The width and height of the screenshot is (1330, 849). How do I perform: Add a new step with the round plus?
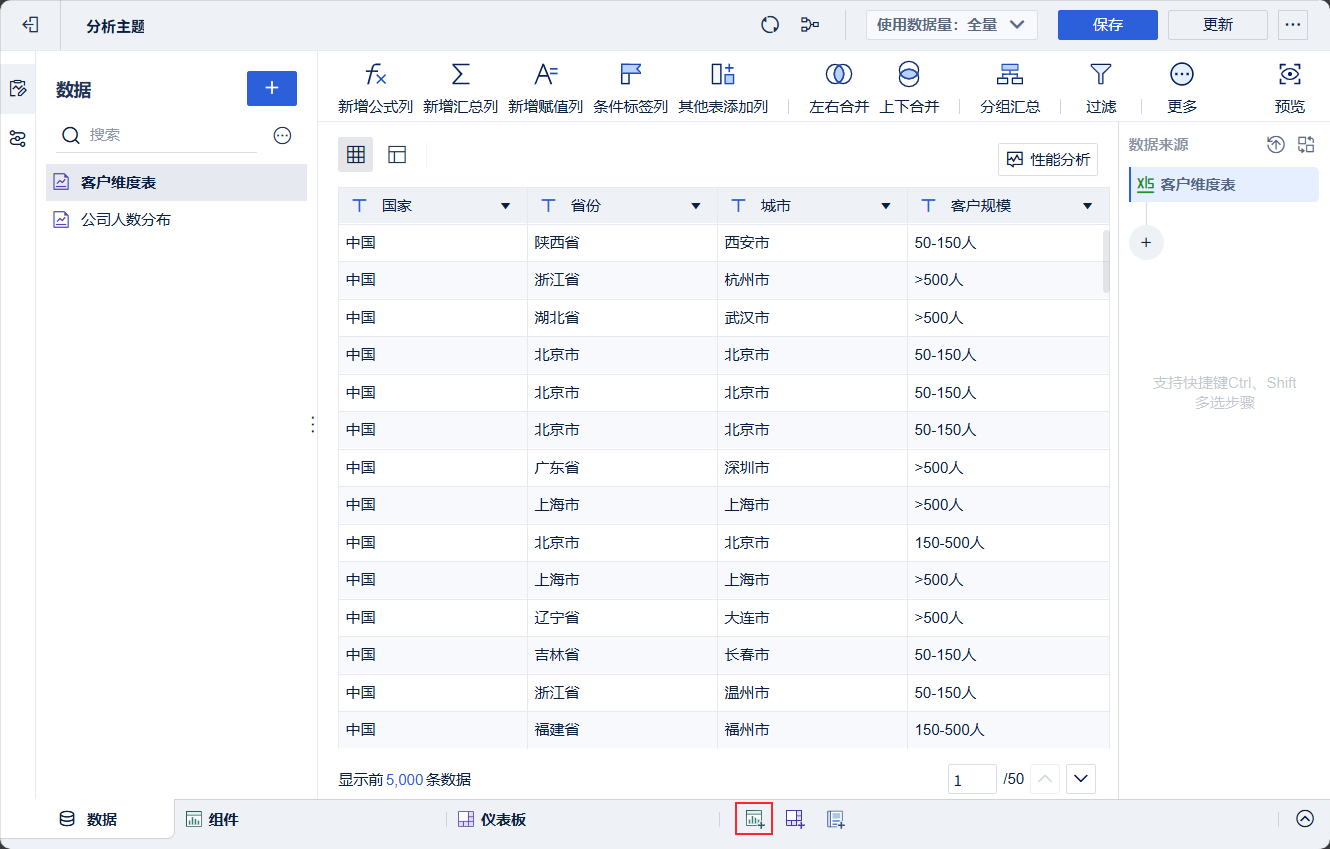pyautogui.click(x=1146, y=242)
